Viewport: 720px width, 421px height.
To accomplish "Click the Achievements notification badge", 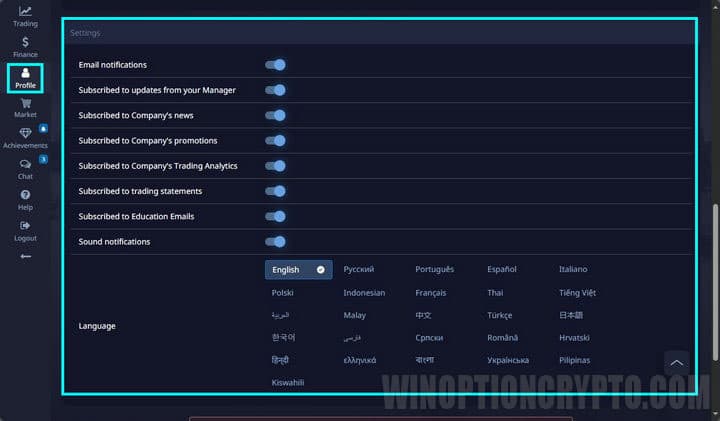I will point(43,129).
